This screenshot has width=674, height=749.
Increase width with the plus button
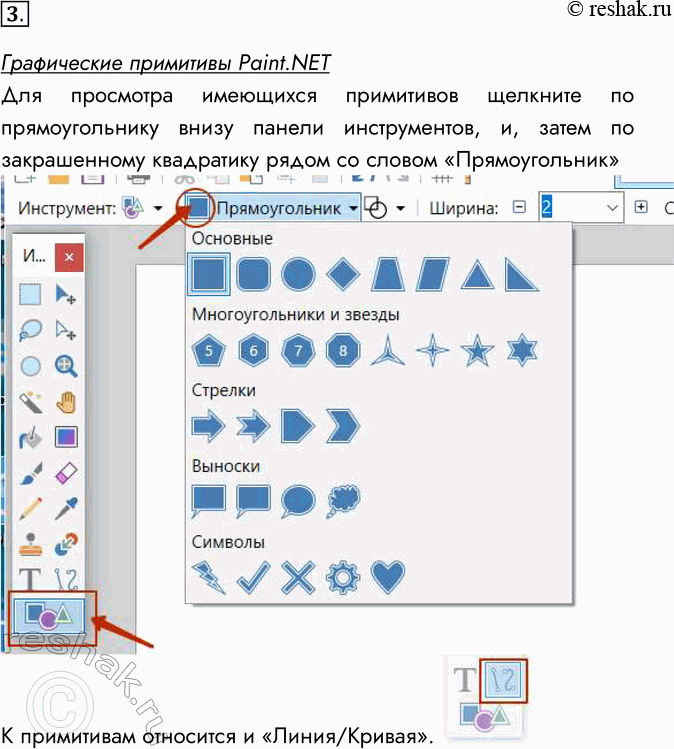pos(641,208)
